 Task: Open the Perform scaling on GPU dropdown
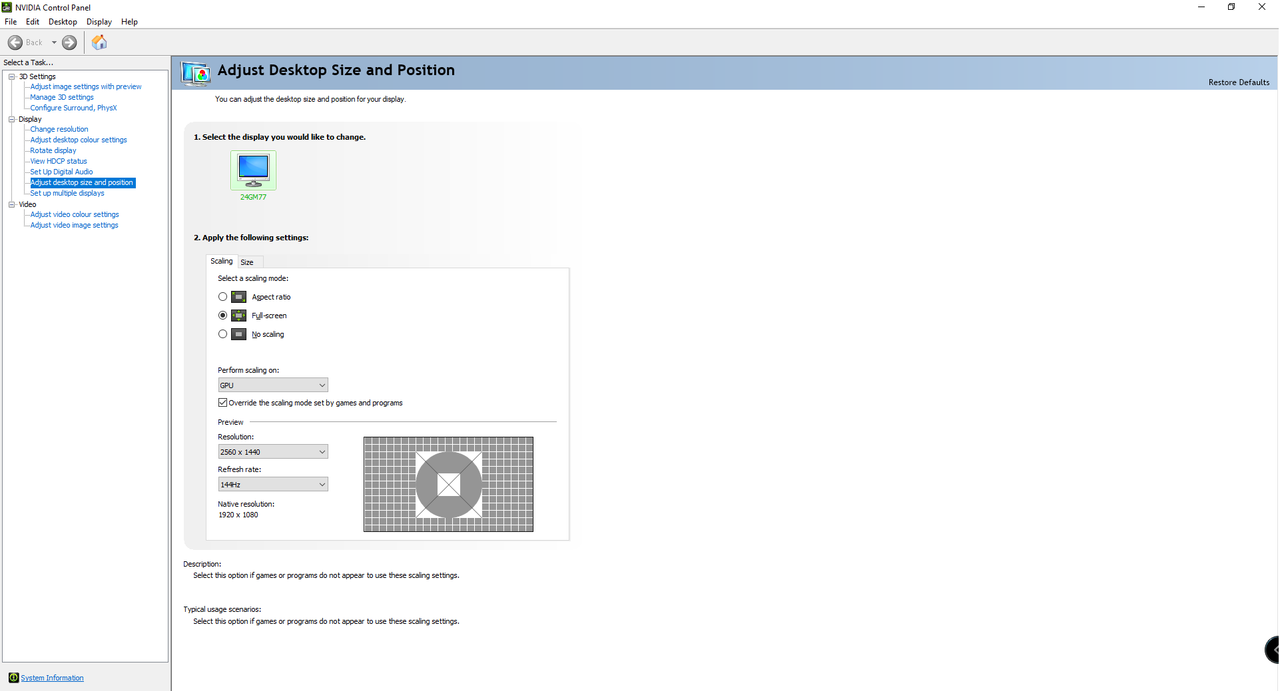tap(273, 385)
